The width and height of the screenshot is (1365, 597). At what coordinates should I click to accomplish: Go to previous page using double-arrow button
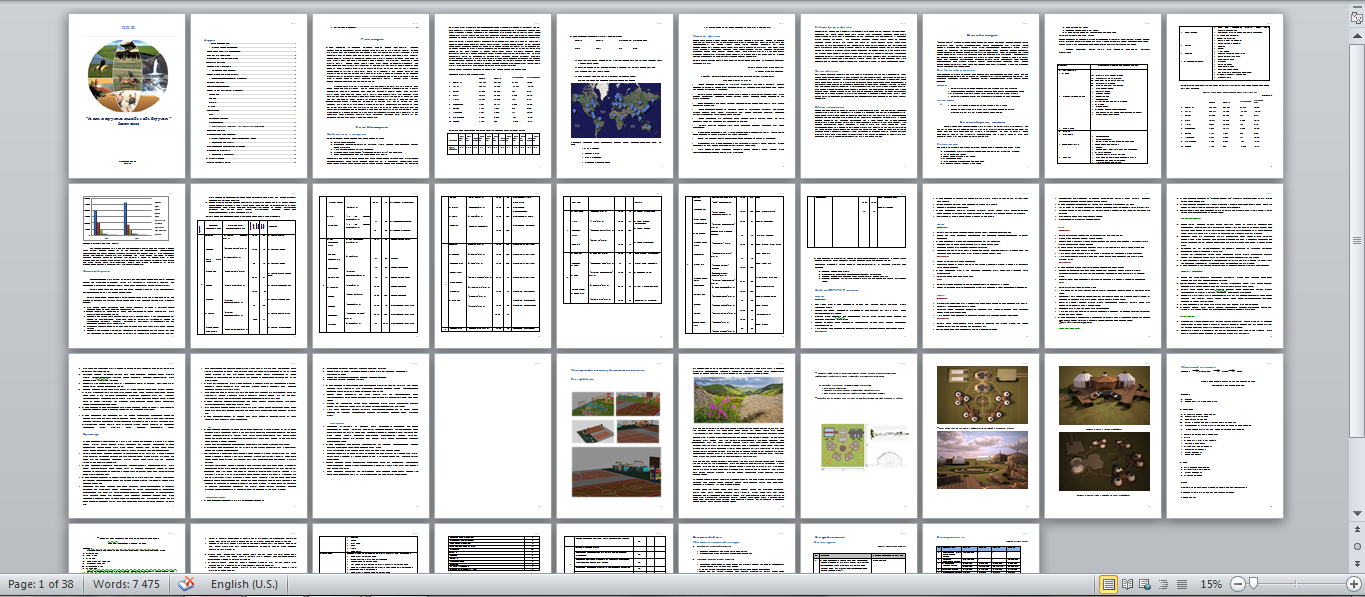pyautogui.click(x=1357, y=531)
